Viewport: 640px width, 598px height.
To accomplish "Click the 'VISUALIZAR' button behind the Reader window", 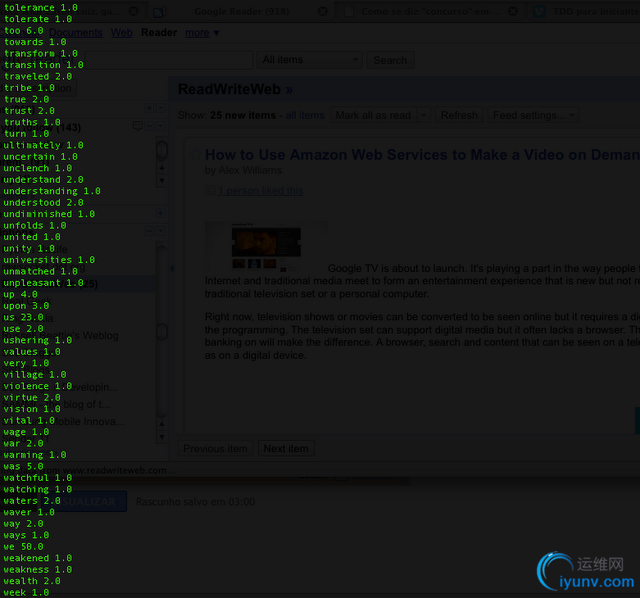I will (x=84, y=501).
